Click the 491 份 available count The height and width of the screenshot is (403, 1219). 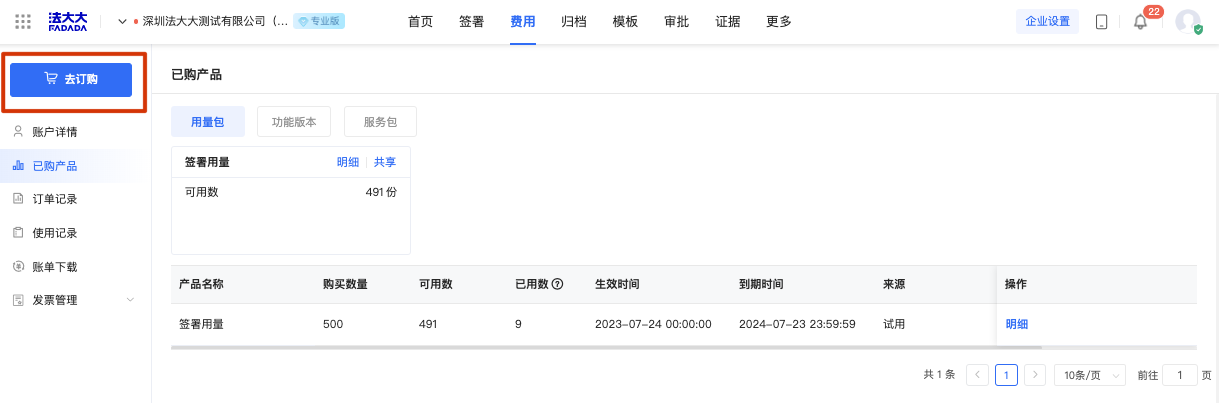pos(381,192)
